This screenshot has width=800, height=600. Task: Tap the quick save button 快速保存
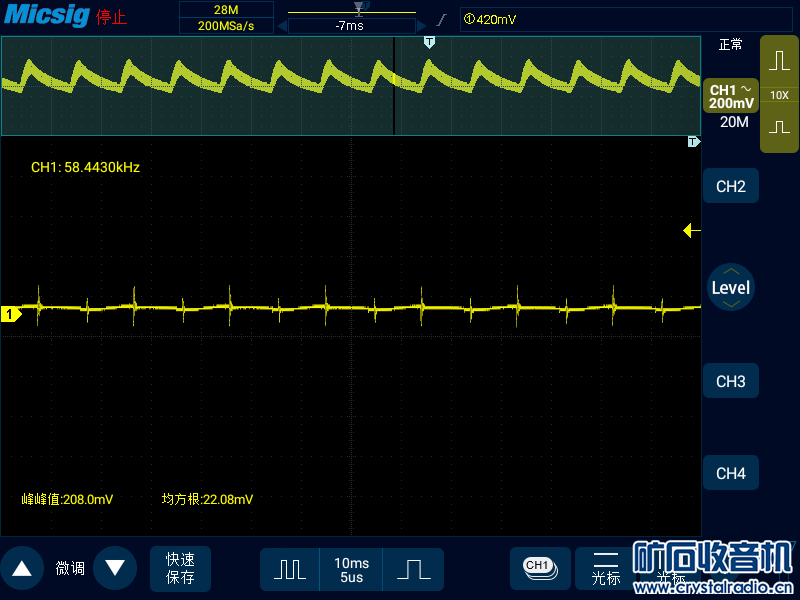pos(180,568)
